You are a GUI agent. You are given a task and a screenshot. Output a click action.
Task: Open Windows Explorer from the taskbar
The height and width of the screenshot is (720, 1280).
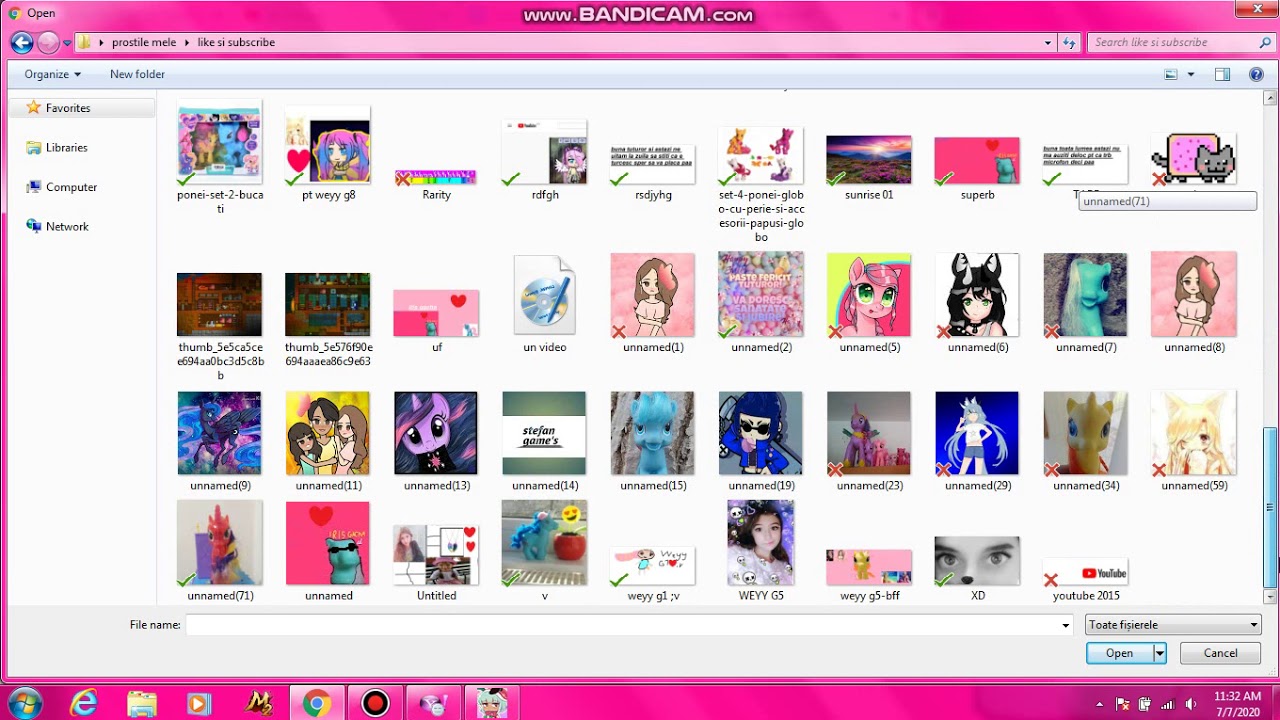tap(142, 703)
